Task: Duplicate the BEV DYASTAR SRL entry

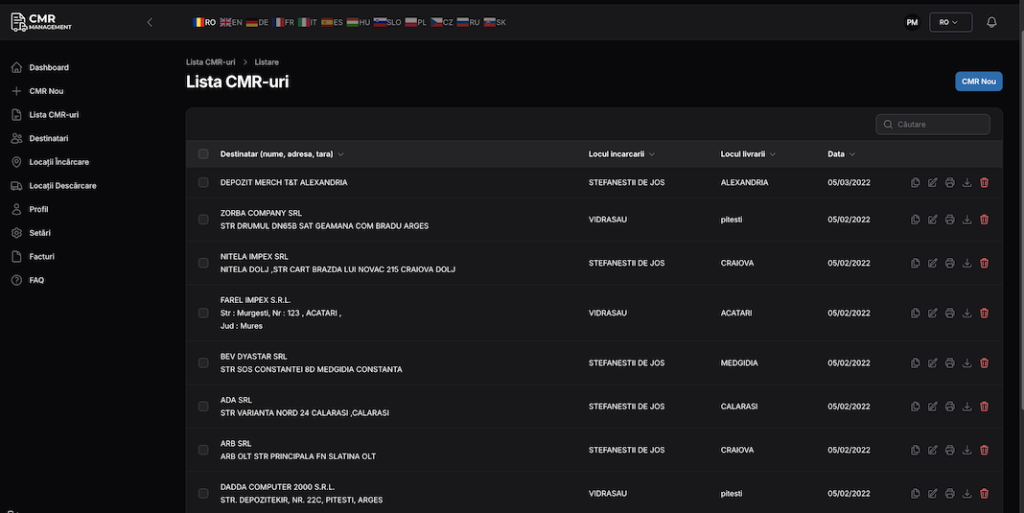Action: tap(916, 363)
